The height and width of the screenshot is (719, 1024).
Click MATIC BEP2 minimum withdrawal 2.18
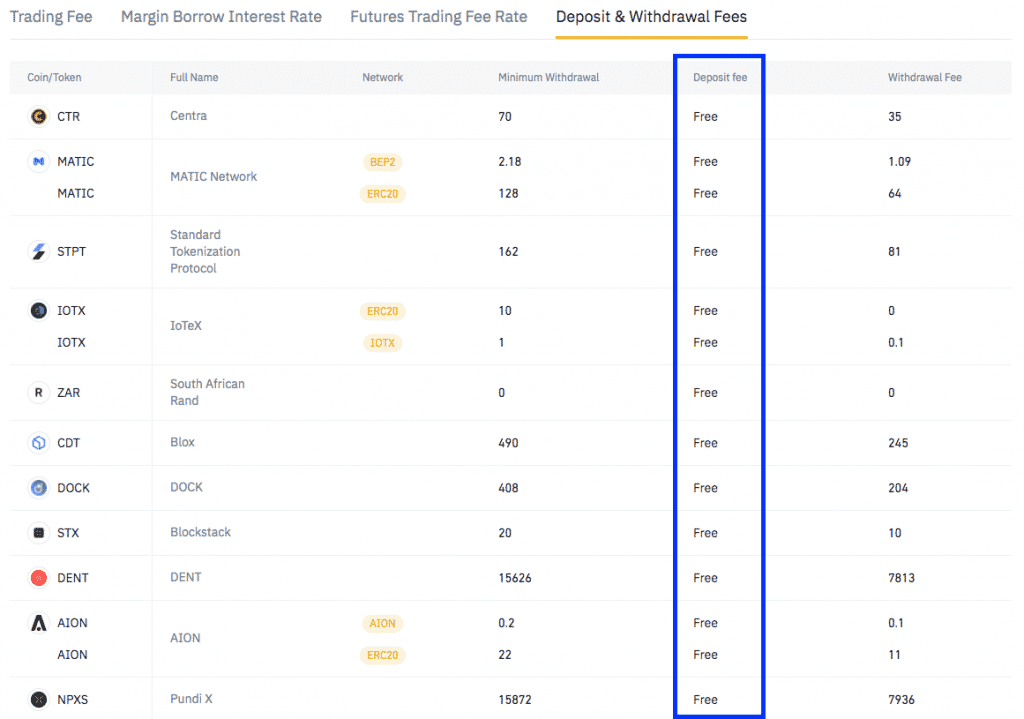tap(509, 161)
